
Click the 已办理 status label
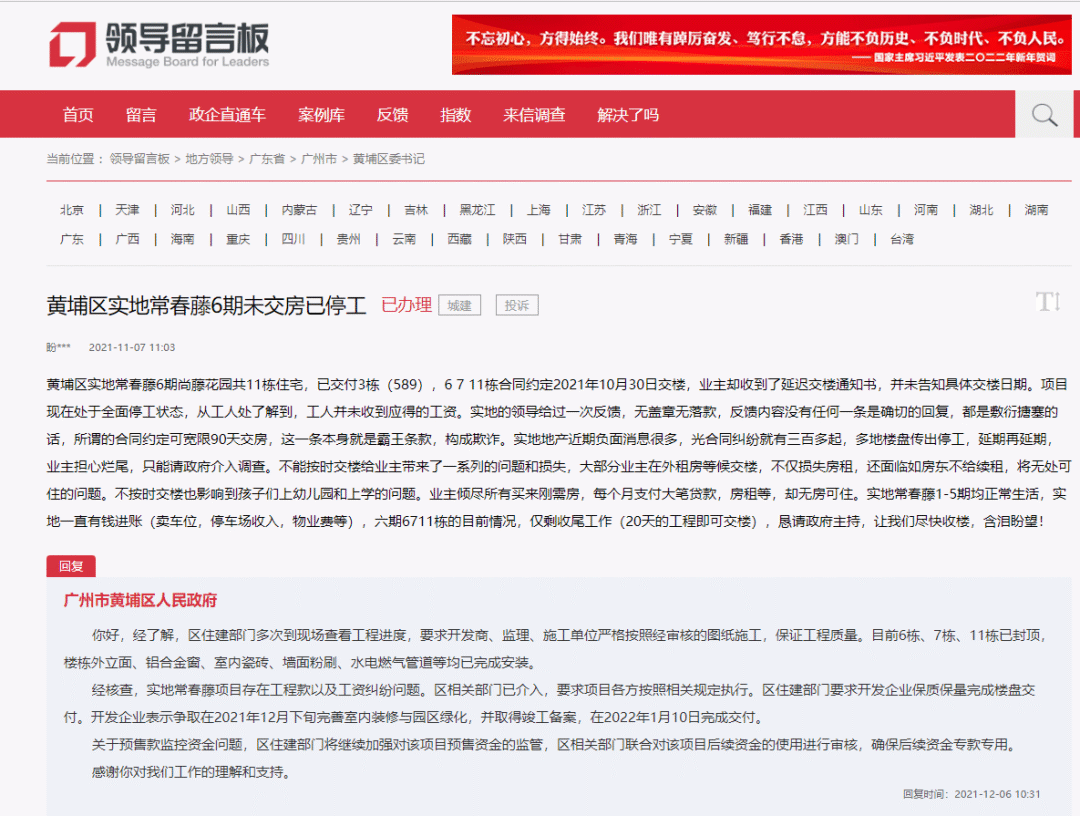pos(406,305)
